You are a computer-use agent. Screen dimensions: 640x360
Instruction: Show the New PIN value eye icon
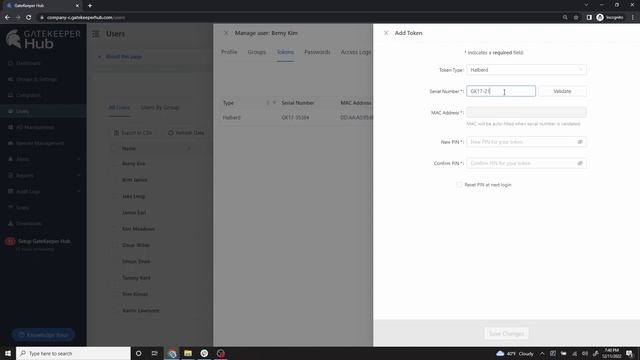[580, 142]
